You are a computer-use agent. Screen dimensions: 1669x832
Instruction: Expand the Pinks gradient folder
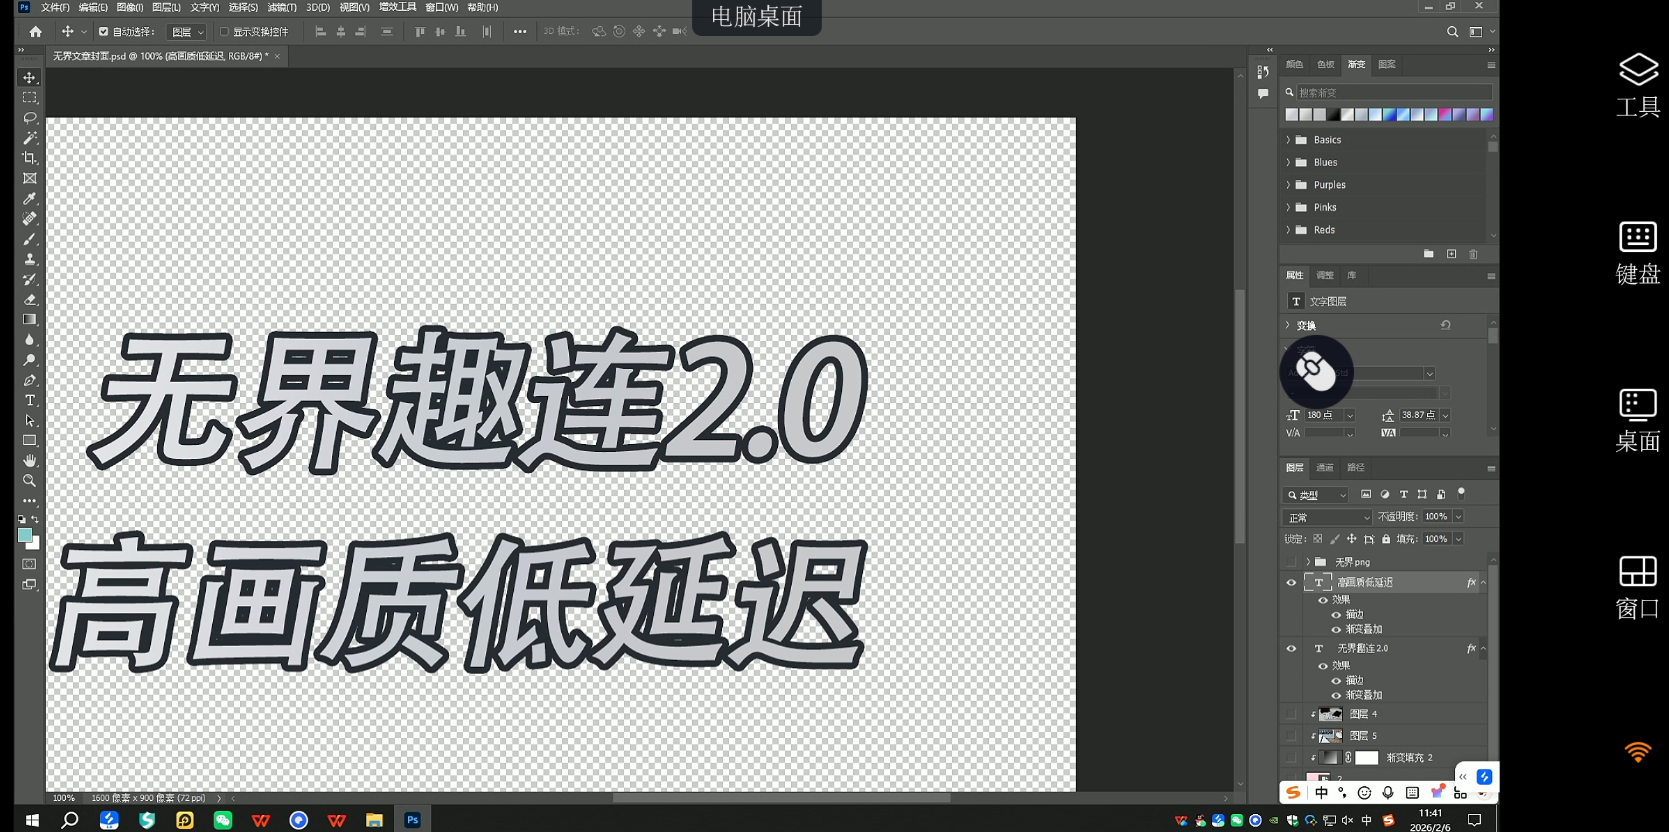click(x=1288, y=207)
